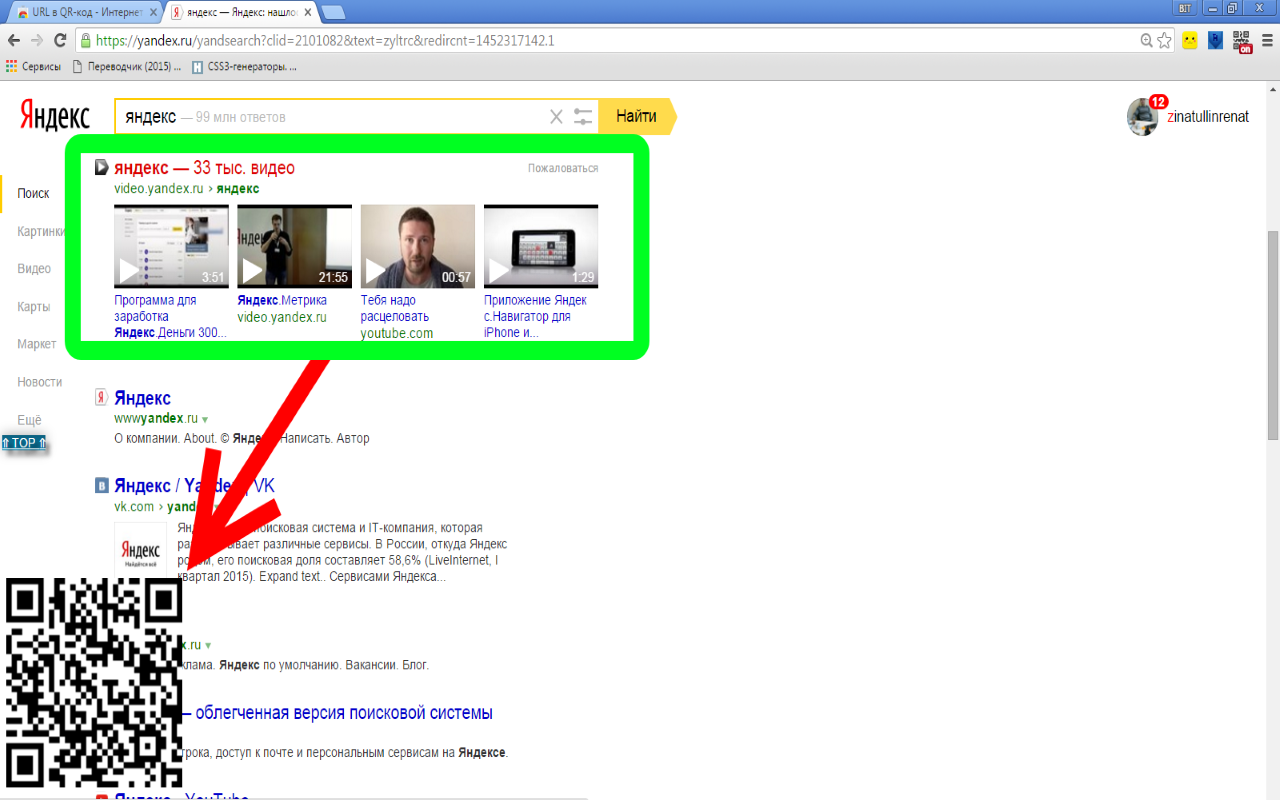Viewport: 1280px width, 800px height.
Task: Close the Яндекс search tab
Action: click(x=308, y=12)
